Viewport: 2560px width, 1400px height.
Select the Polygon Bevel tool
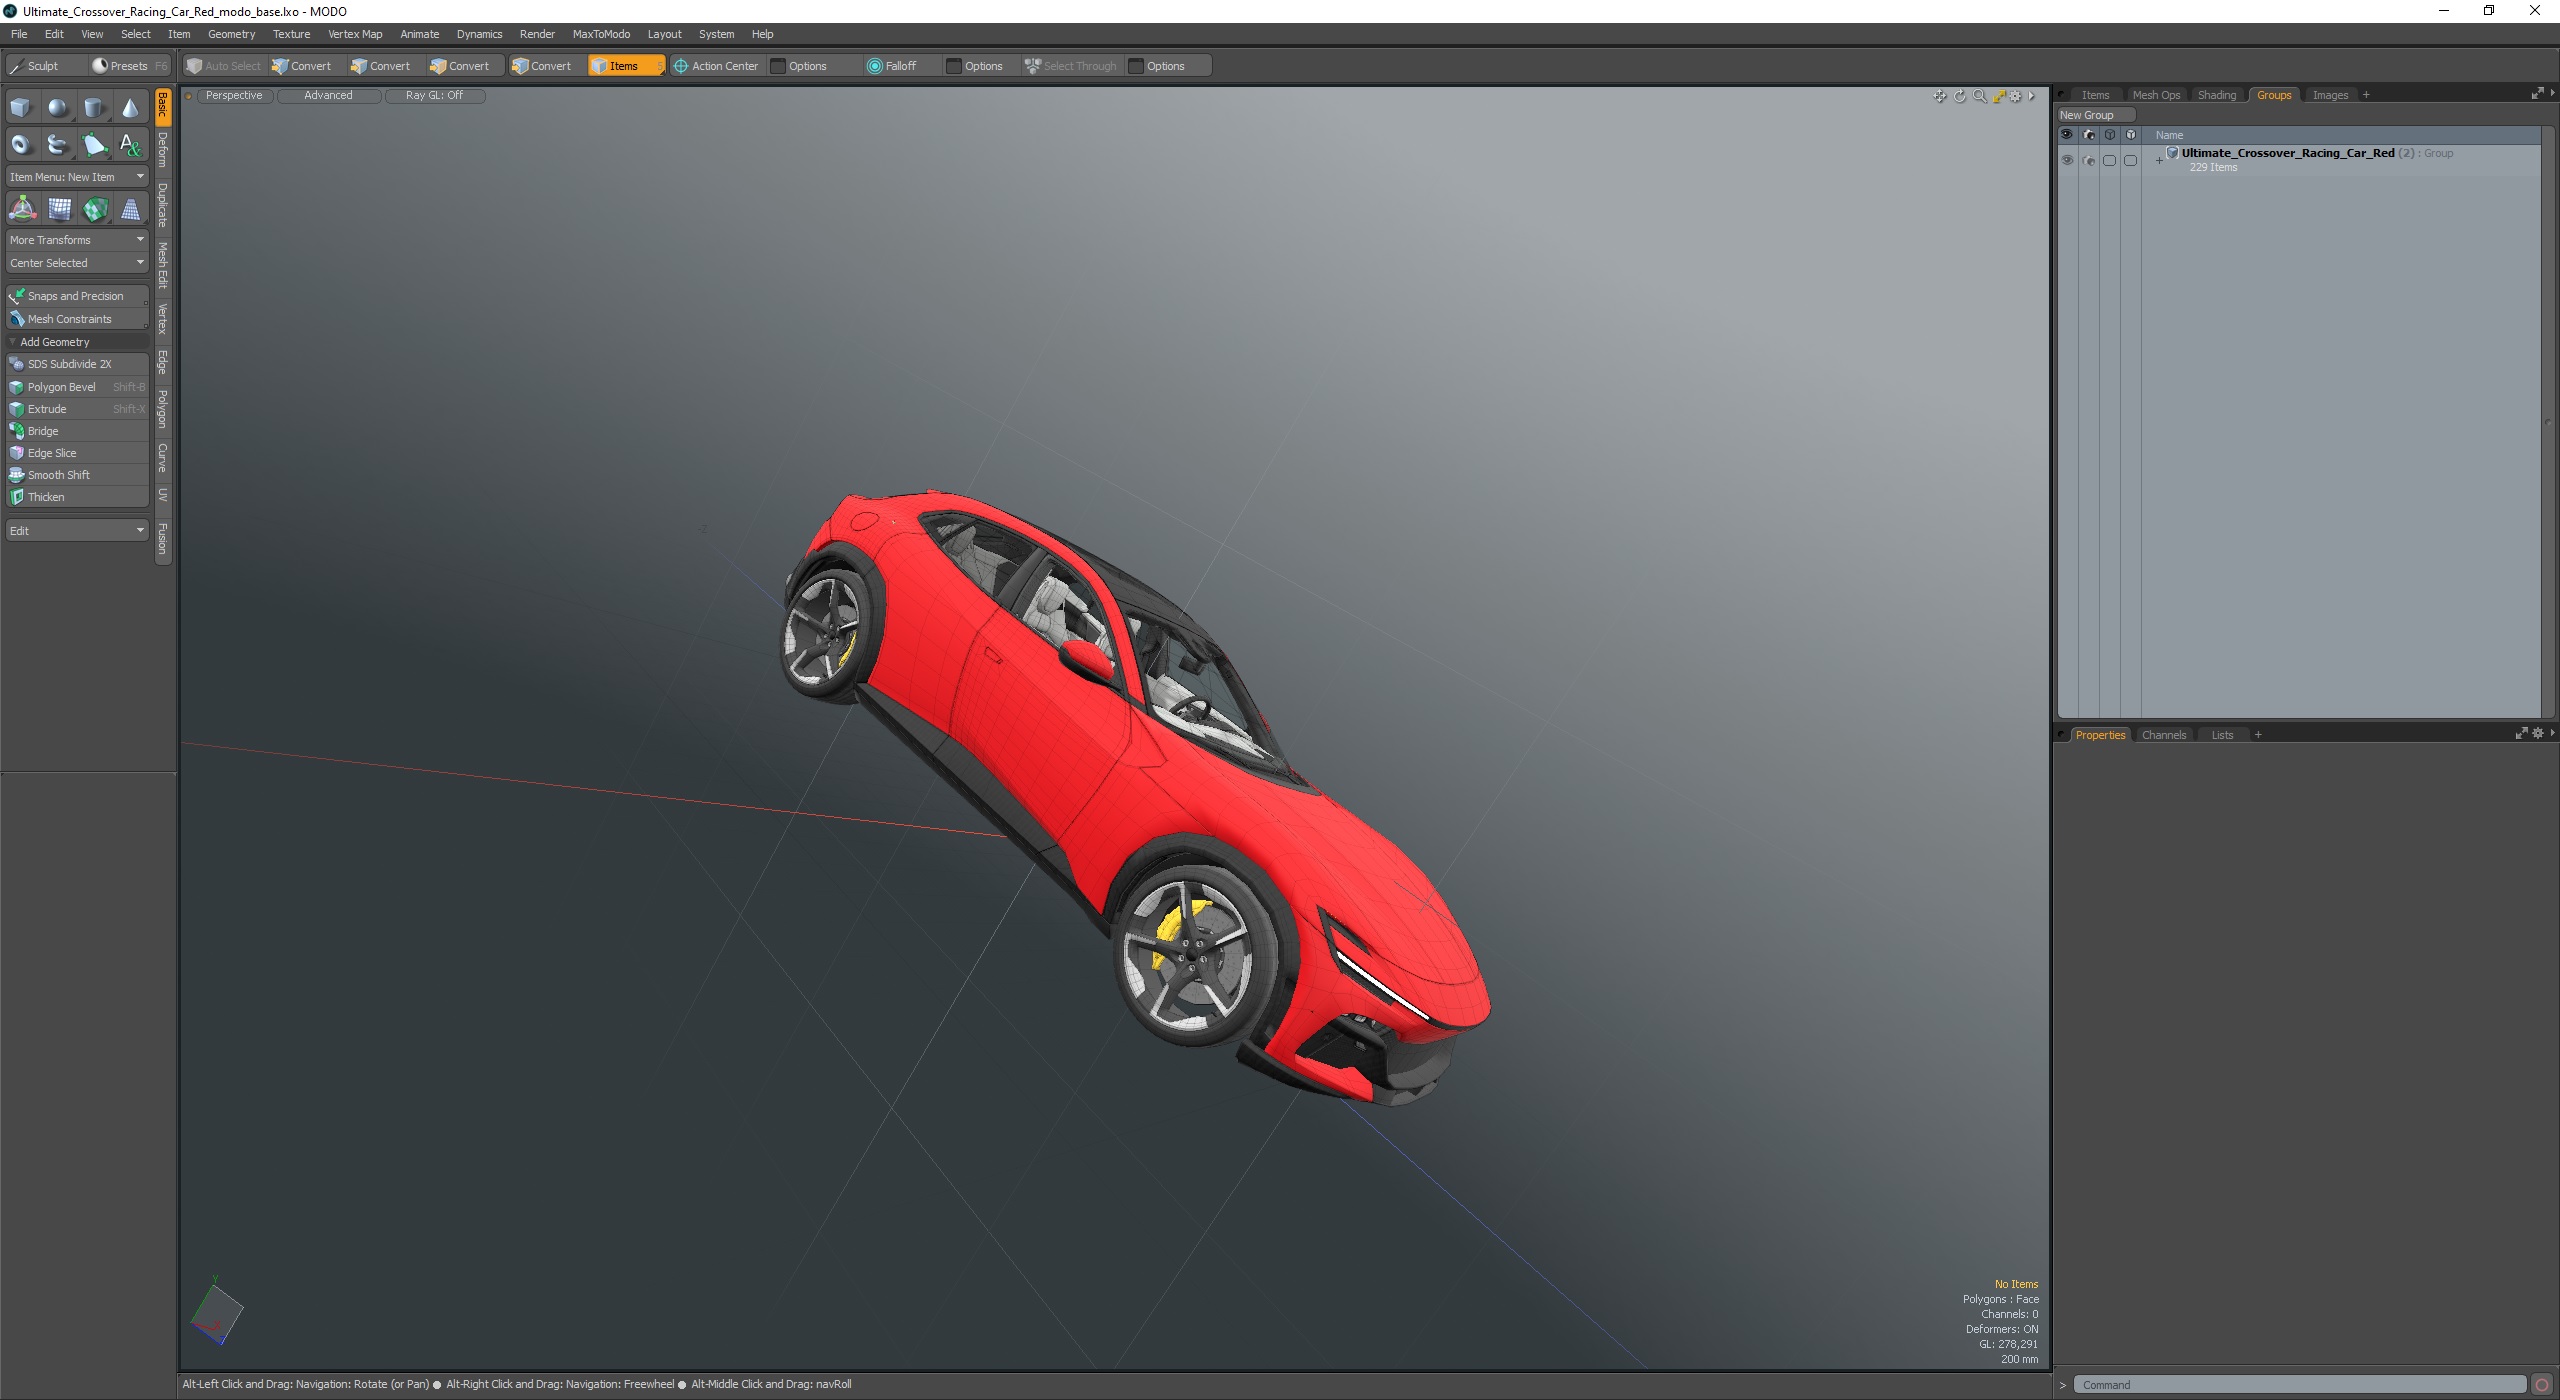(77, 387)
